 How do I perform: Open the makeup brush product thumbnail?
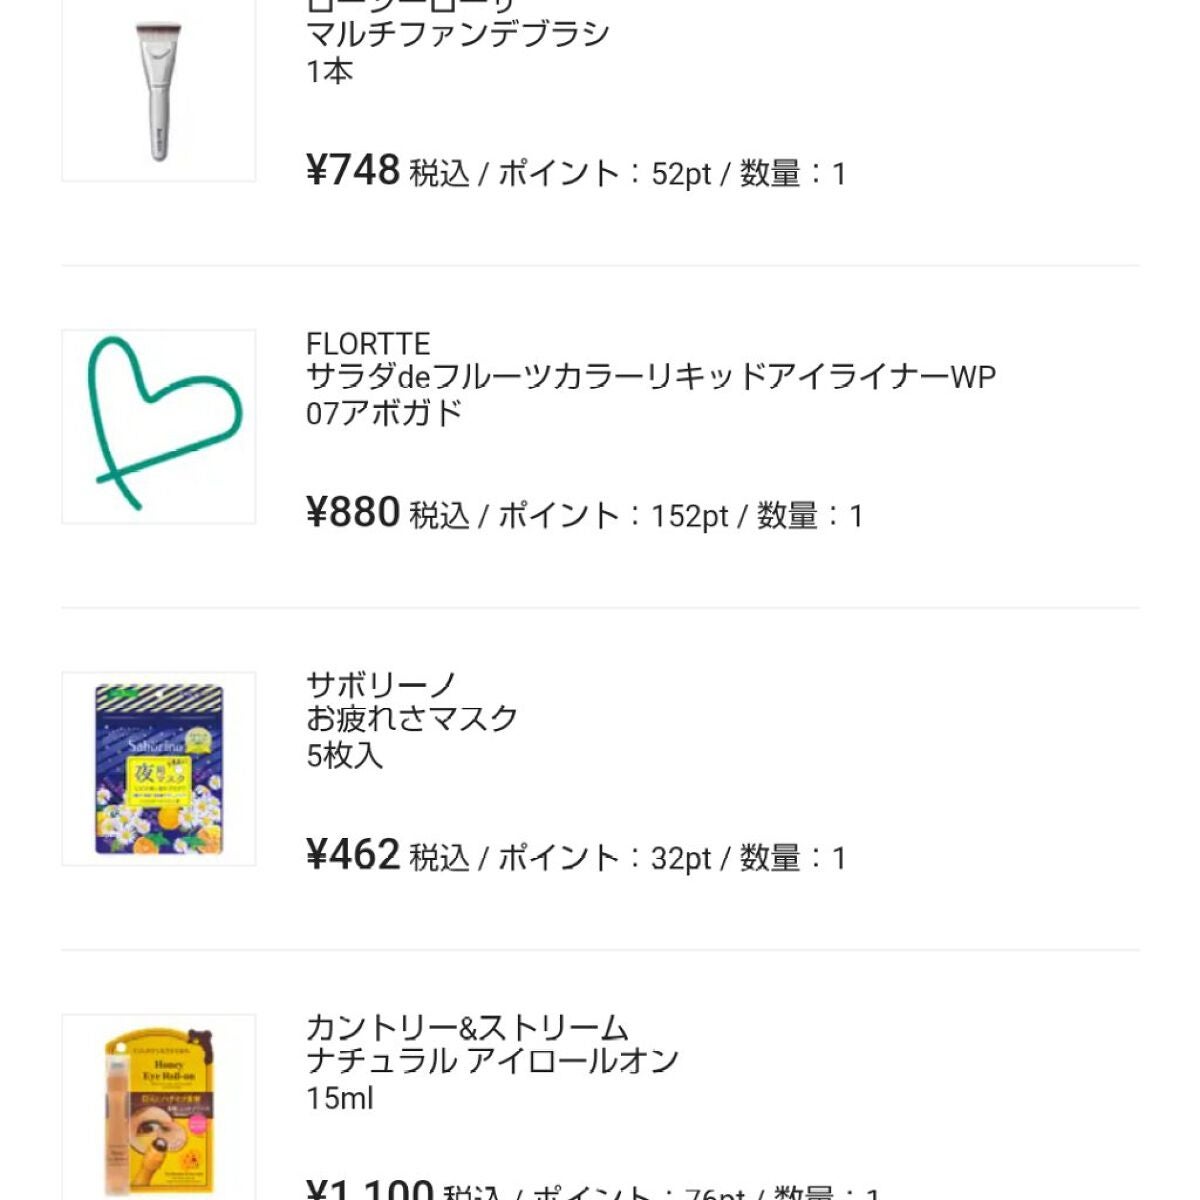pyautogui.click(x=158, y=92)
